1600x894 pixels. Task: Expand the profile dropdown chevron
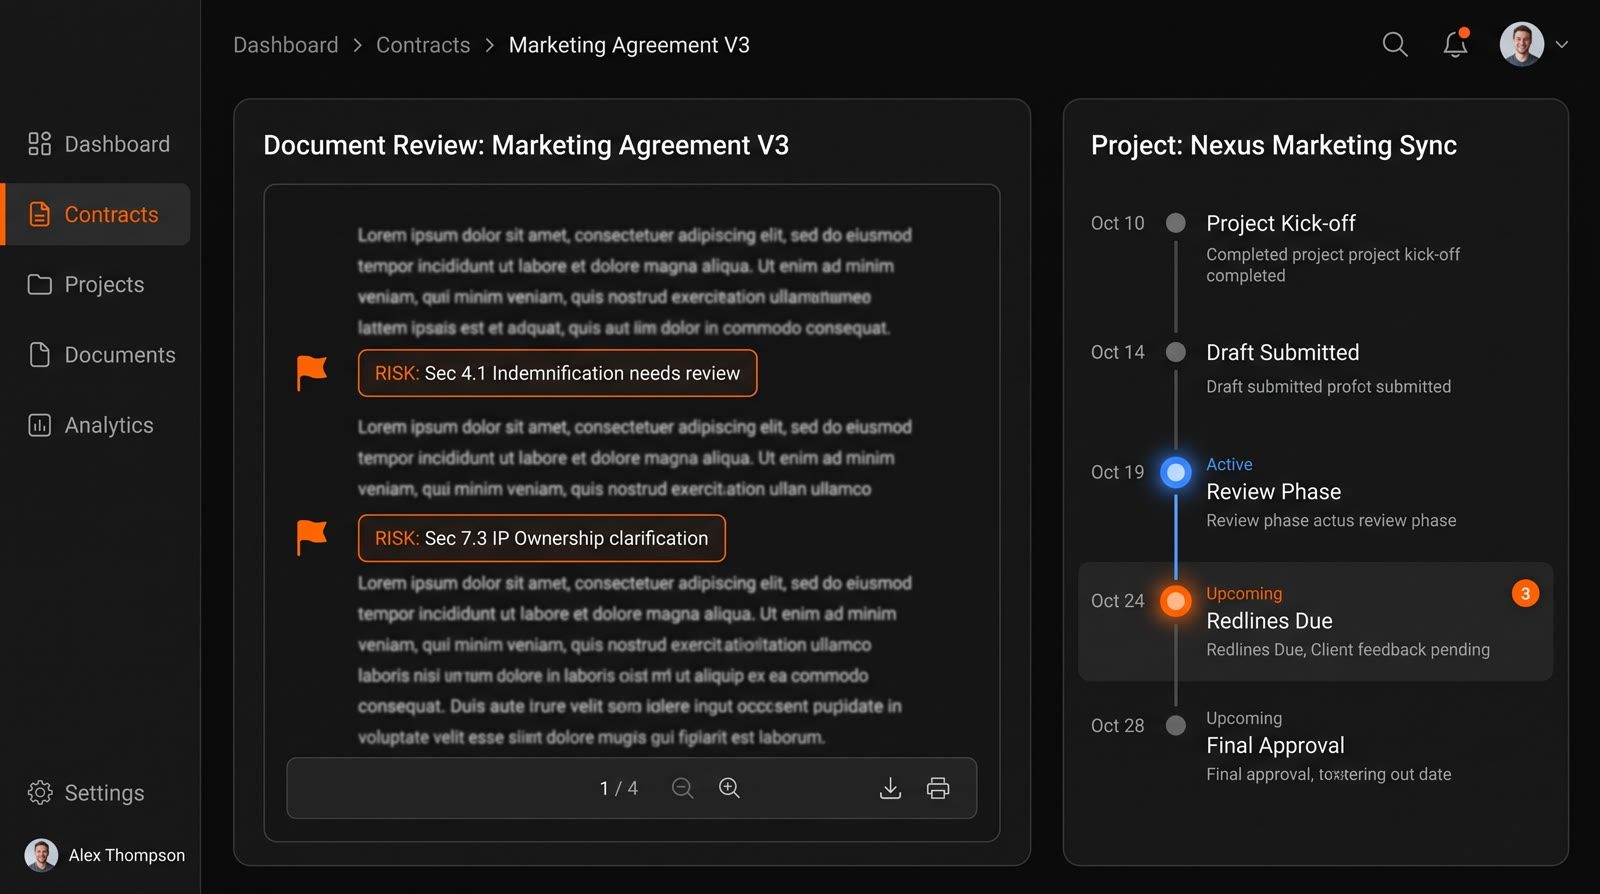pos(1562,45)
